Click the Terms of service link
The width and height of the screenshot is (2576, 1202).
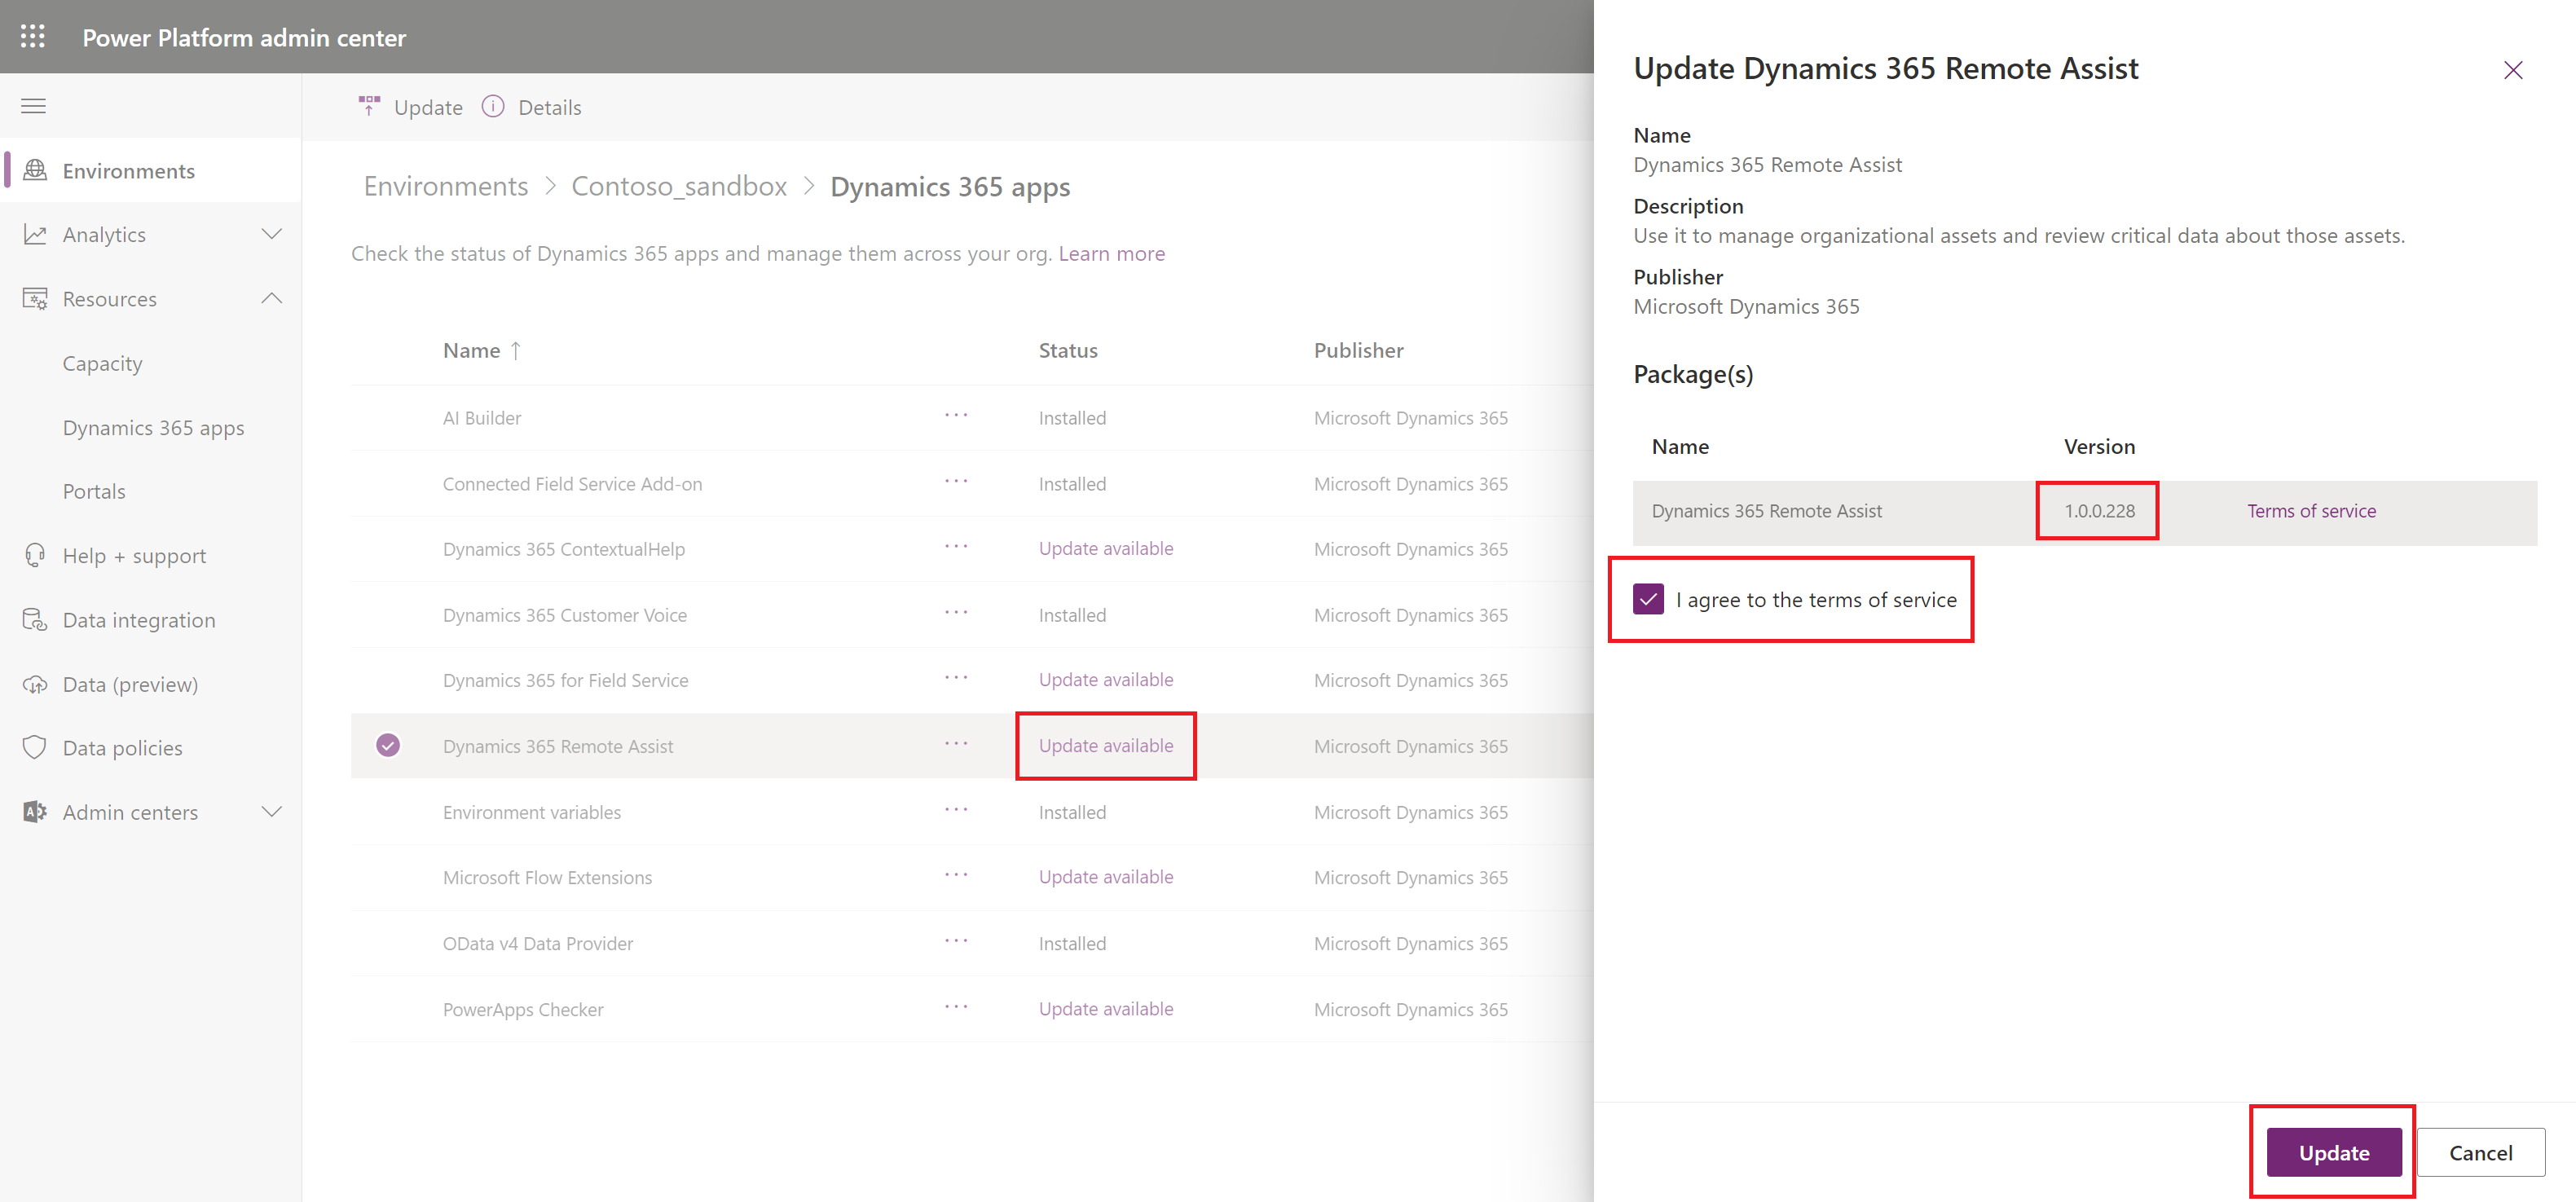(2311, 509)
